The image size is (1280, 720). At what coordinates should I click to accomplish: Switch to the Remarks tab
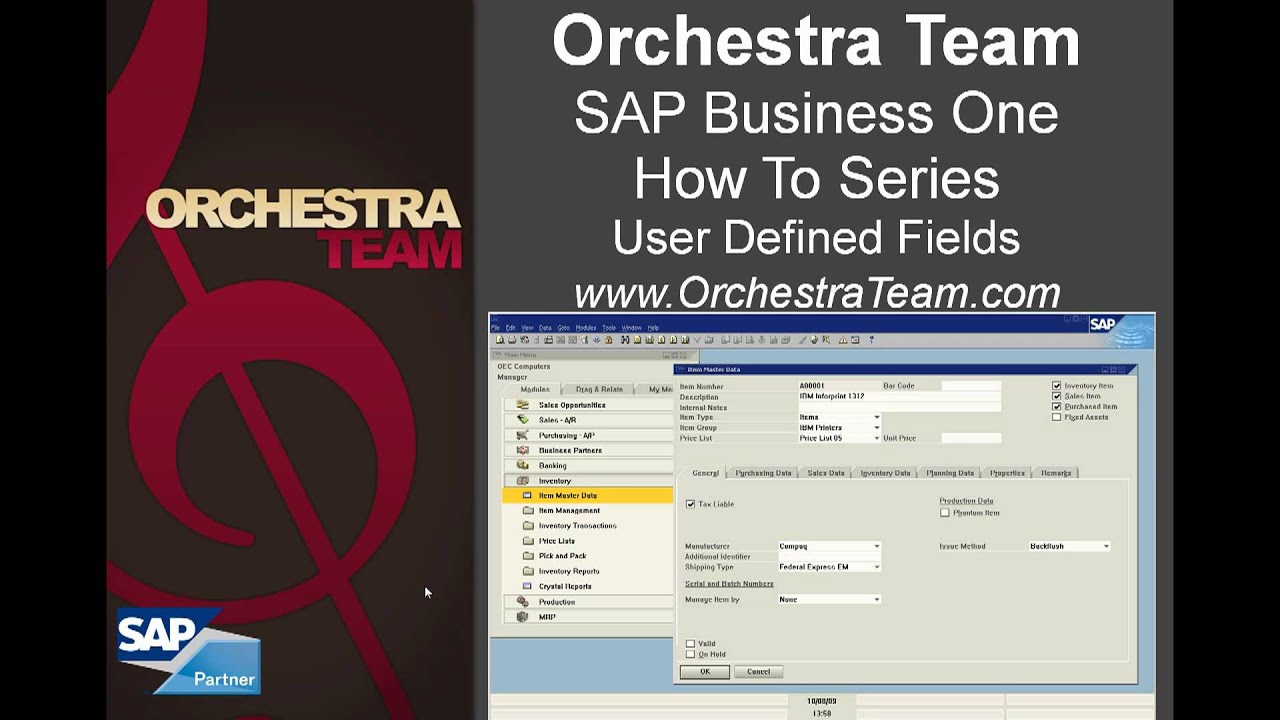point(1056,473)
